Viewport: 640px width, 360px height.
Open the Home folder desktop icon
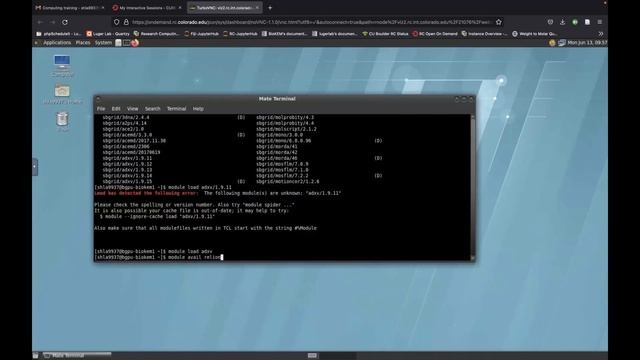coord(62,93)
